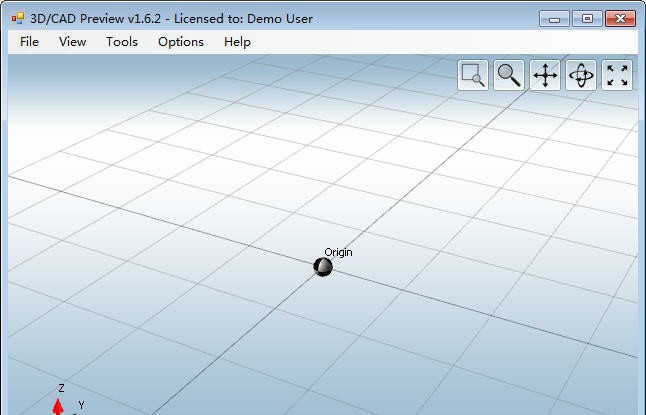646x415 pixels.
Task: Click the Y axis label
Action: click(x=82, y=405)
